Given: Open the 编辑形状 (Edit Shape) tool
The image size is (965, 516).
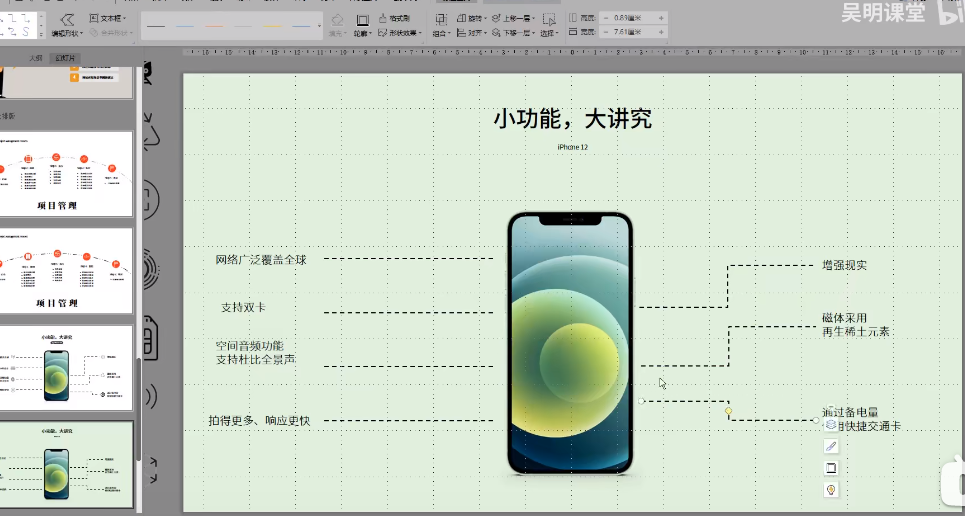Looking at the screenshot, I should (66, 25).
